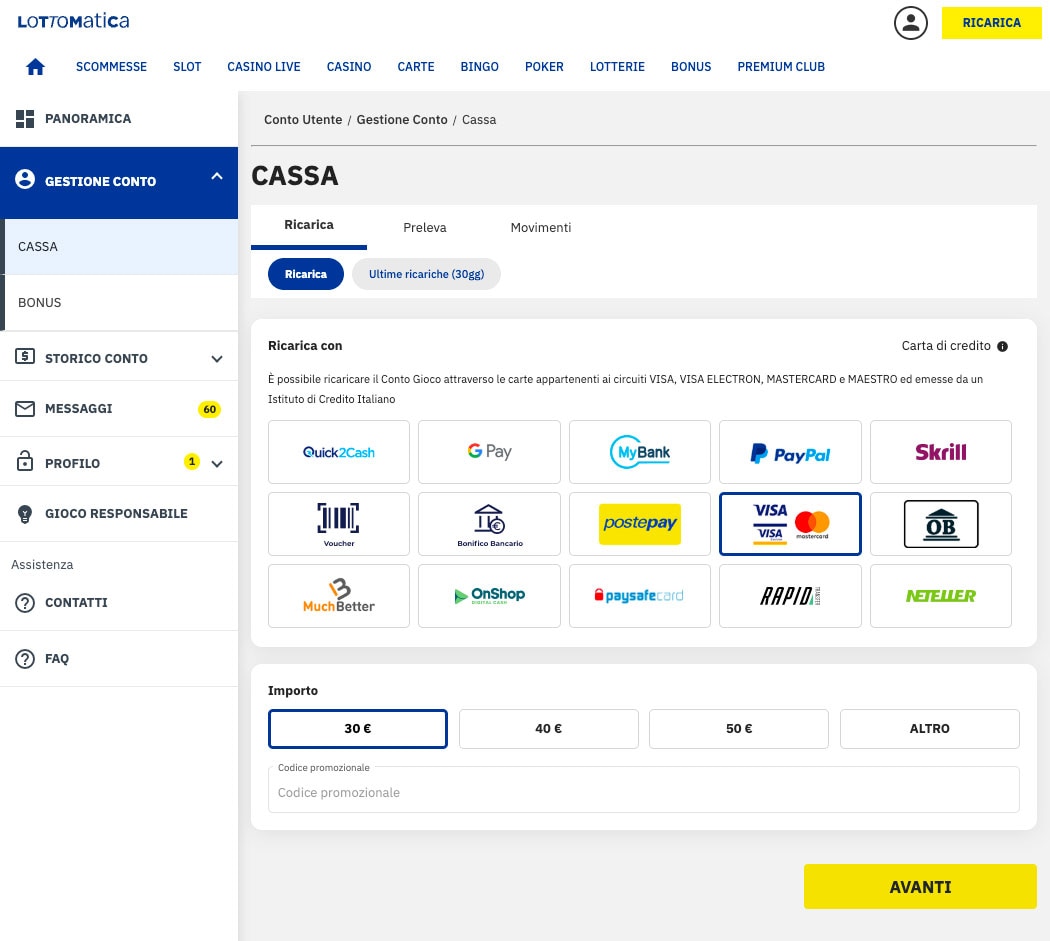The image size is (1050, 941).
Task: Go to Carte section
Action: tap(416, 67)
